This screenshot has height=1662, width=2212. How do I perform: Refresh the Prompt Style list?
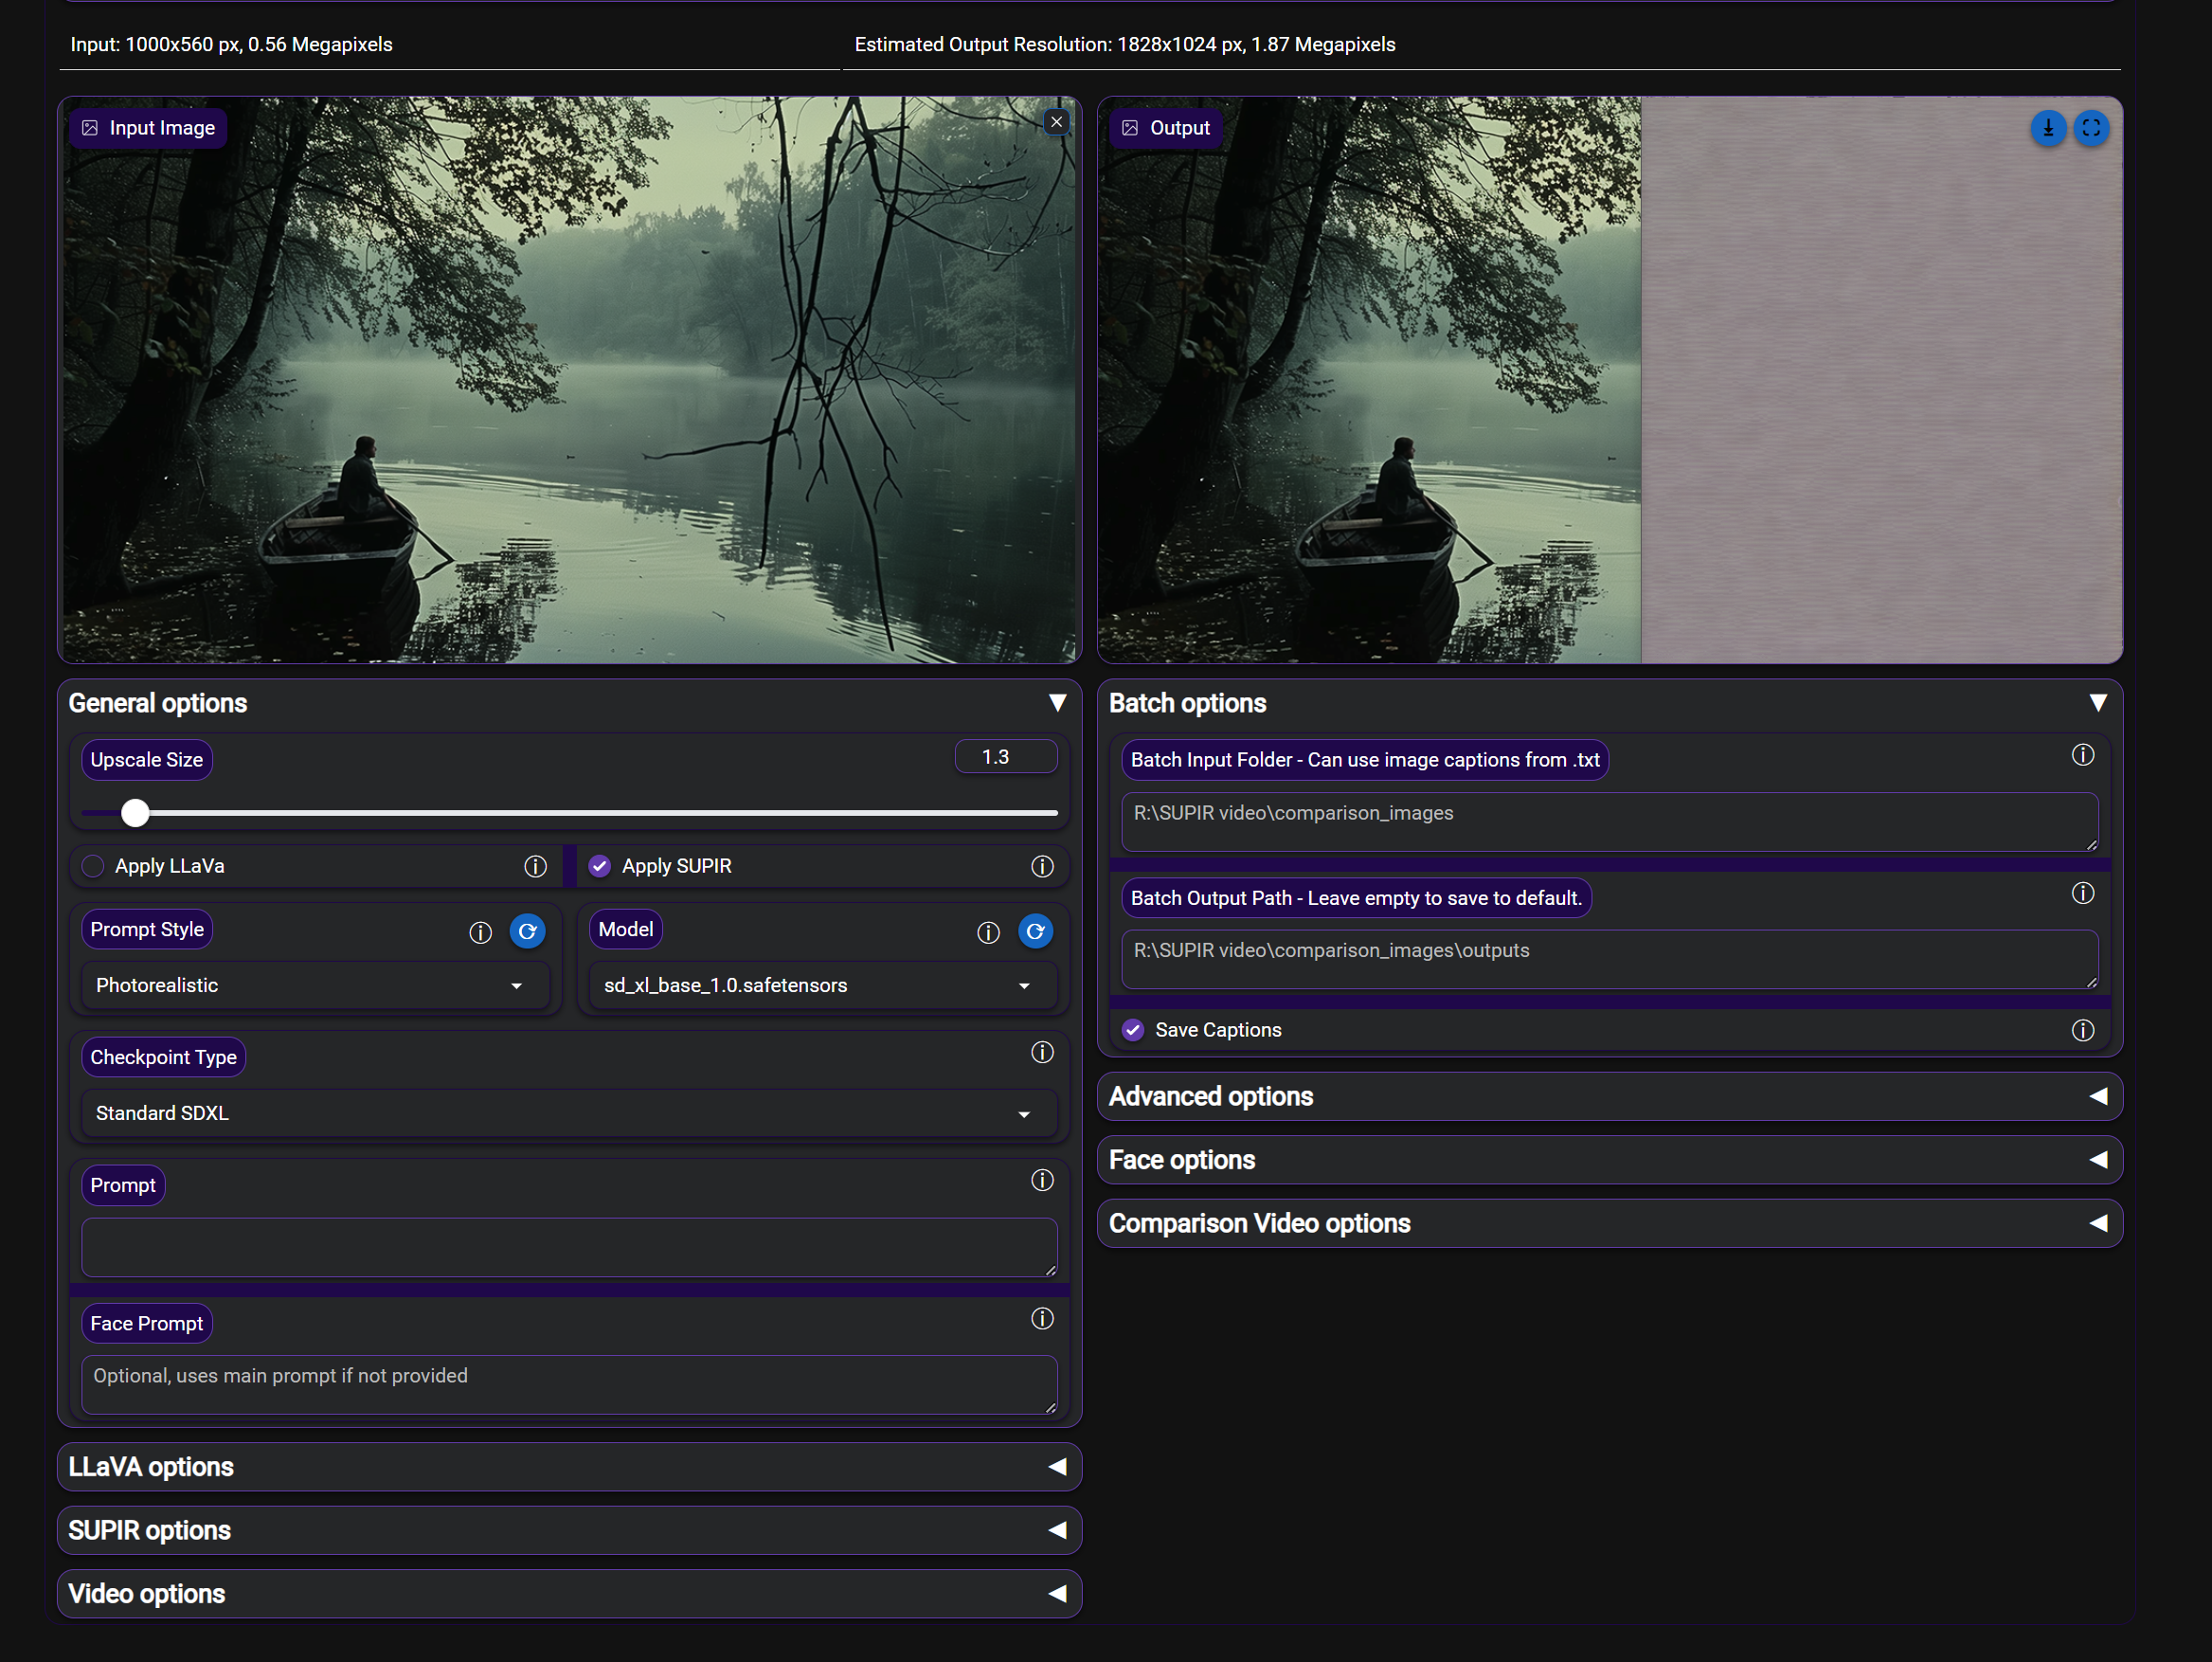coord(527,931)
